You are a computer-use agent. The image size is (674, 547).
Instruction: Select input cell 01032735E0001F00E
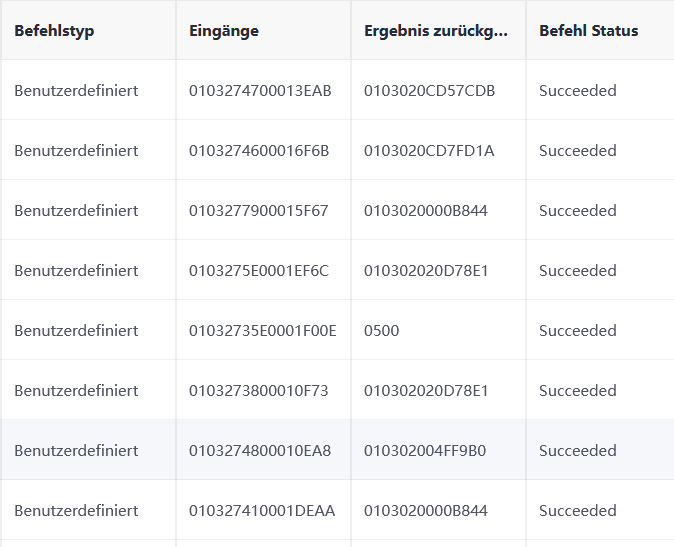click(263, 331)
